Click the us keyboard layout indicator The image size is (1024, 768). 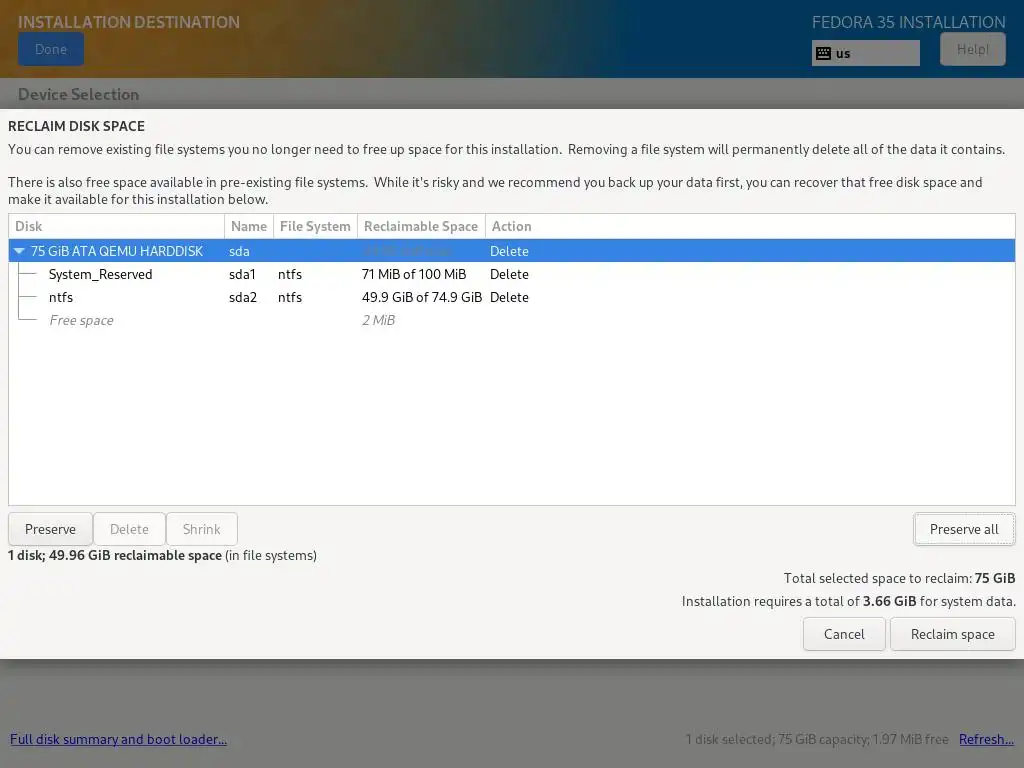tap(866, 54)
